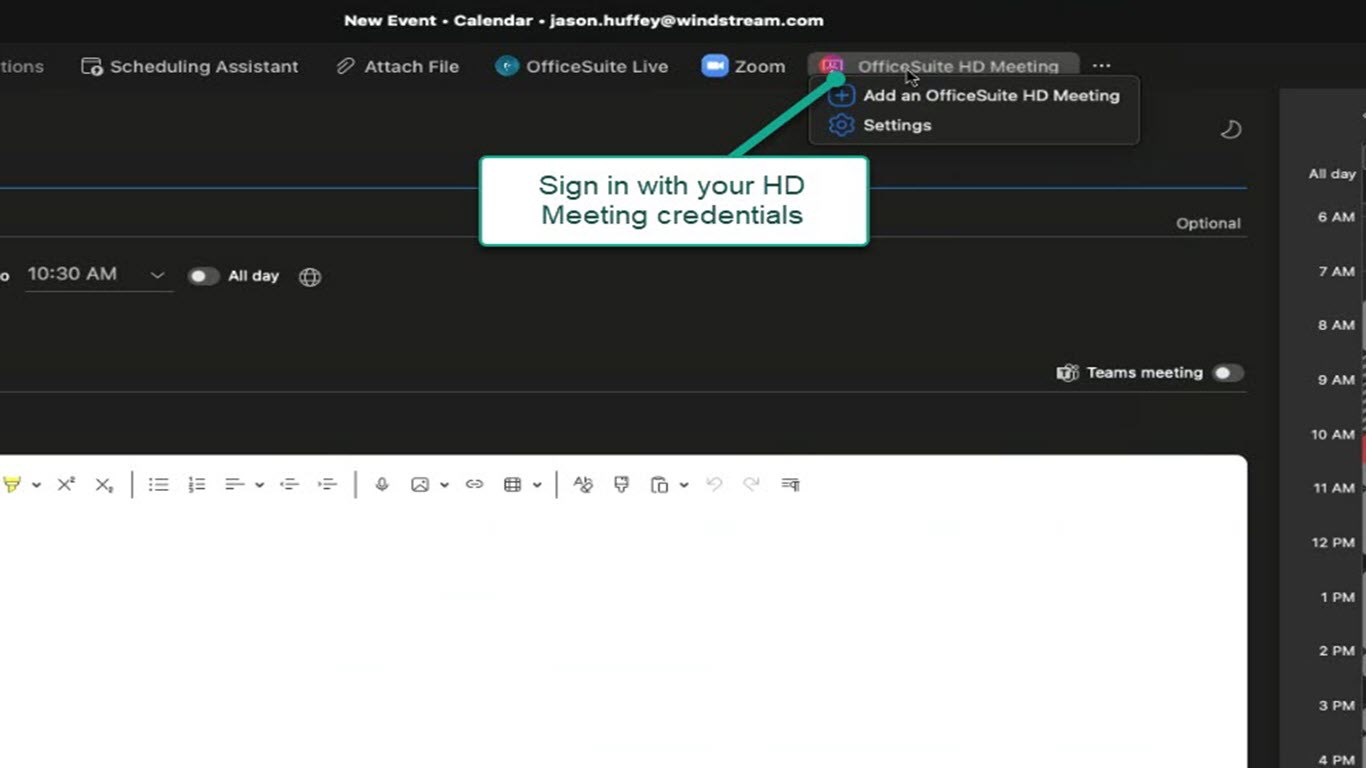The height and width of the screenshot is (768, 1366).
Task: Expand the insert picture dropdown arrow
Action: coord(444,485)
